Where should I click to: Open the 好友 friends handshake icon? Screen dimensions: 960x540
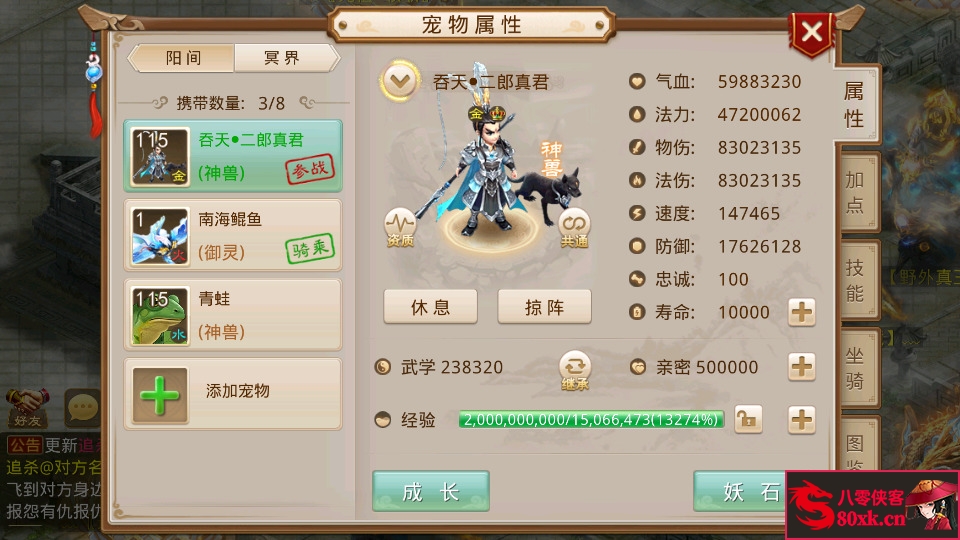27,408
